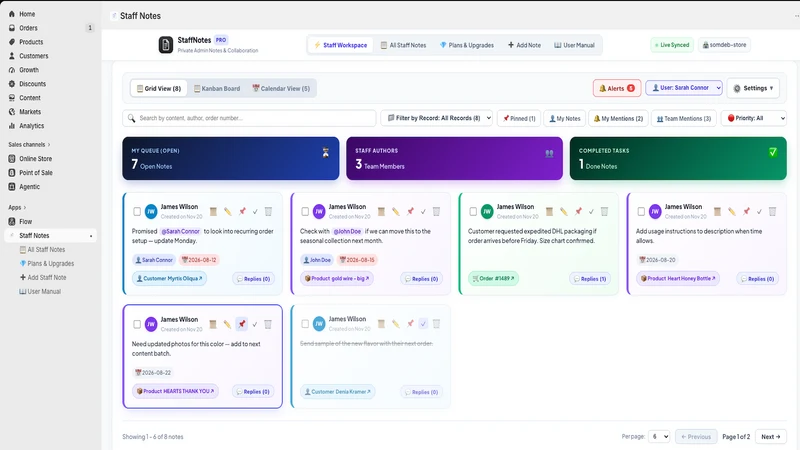The height and width of the screenshot is (450, 800).
Task: Go to the Next page button
Action: pos(770,437)
